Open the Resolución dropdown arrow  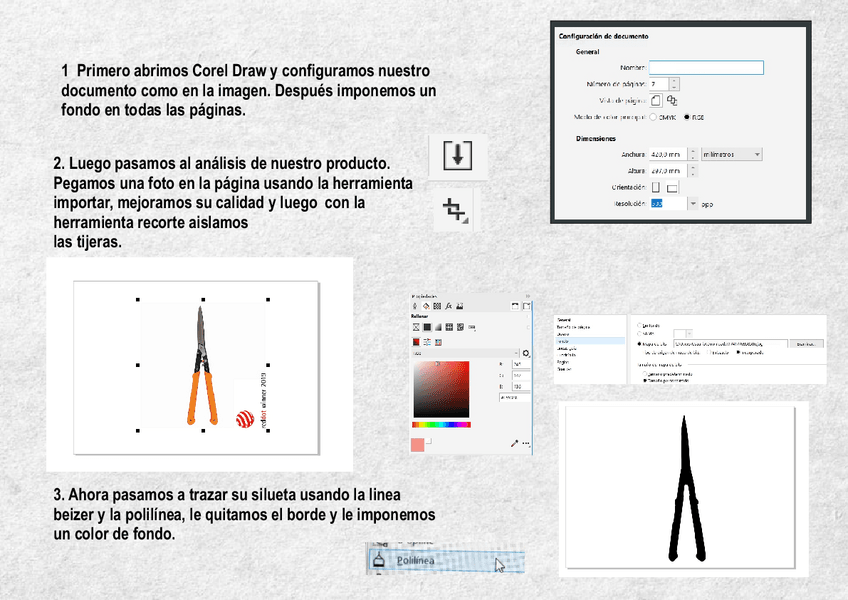point(693,204)
